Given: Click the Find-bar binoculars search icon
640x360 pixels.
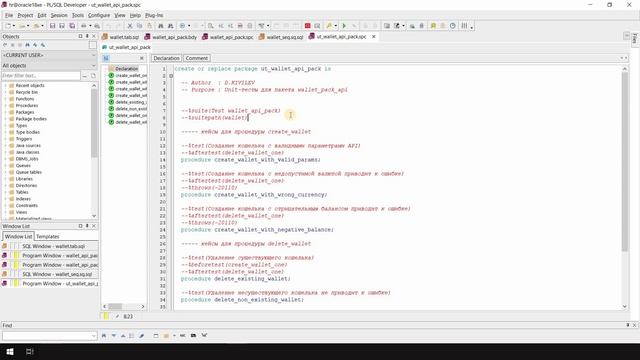Looking at the screenshot, I should pos(104,336).
